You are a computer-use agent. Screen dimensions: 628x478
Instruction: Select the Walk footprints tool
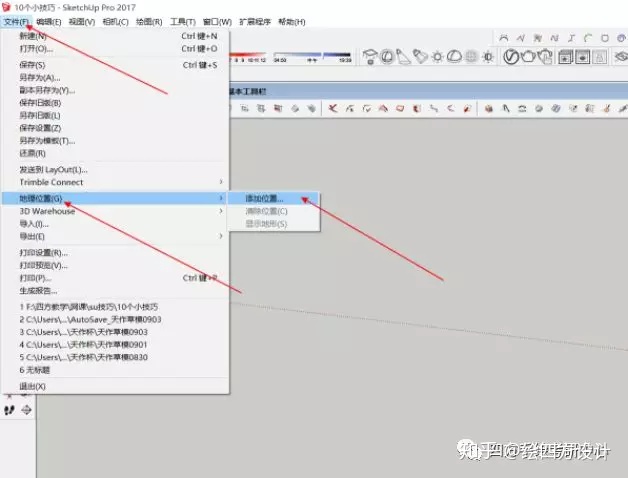(x=10, y=410)
